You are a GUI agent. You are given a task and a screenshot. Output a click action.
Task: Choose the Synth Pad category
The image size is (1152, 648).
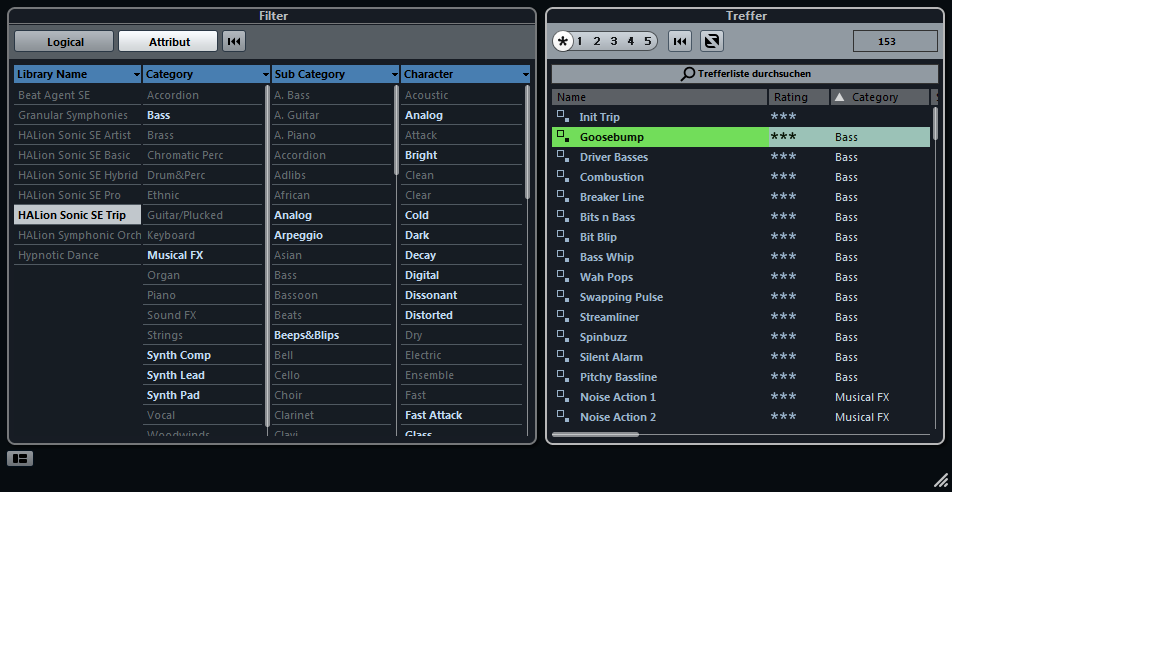point(203,395)
